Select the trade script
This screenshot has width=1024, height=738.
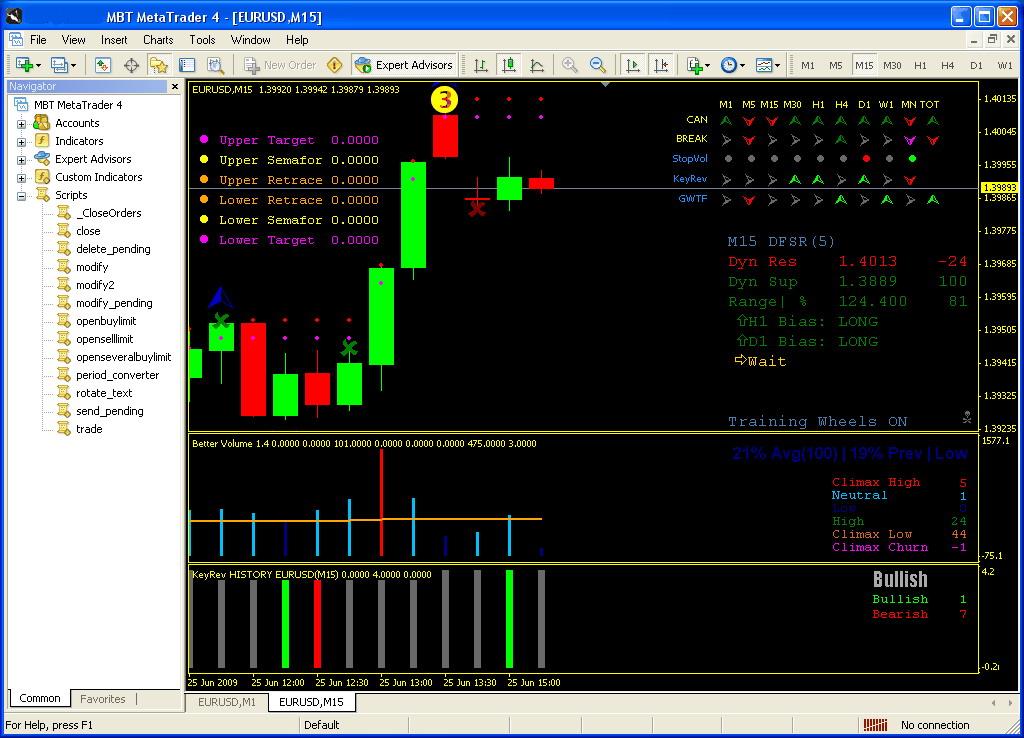pyautogui.click(x=89, y=429)
